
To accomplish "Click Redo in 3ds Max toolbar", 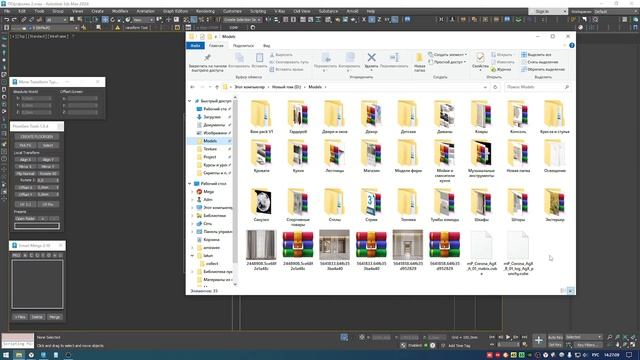I will 14,20.
